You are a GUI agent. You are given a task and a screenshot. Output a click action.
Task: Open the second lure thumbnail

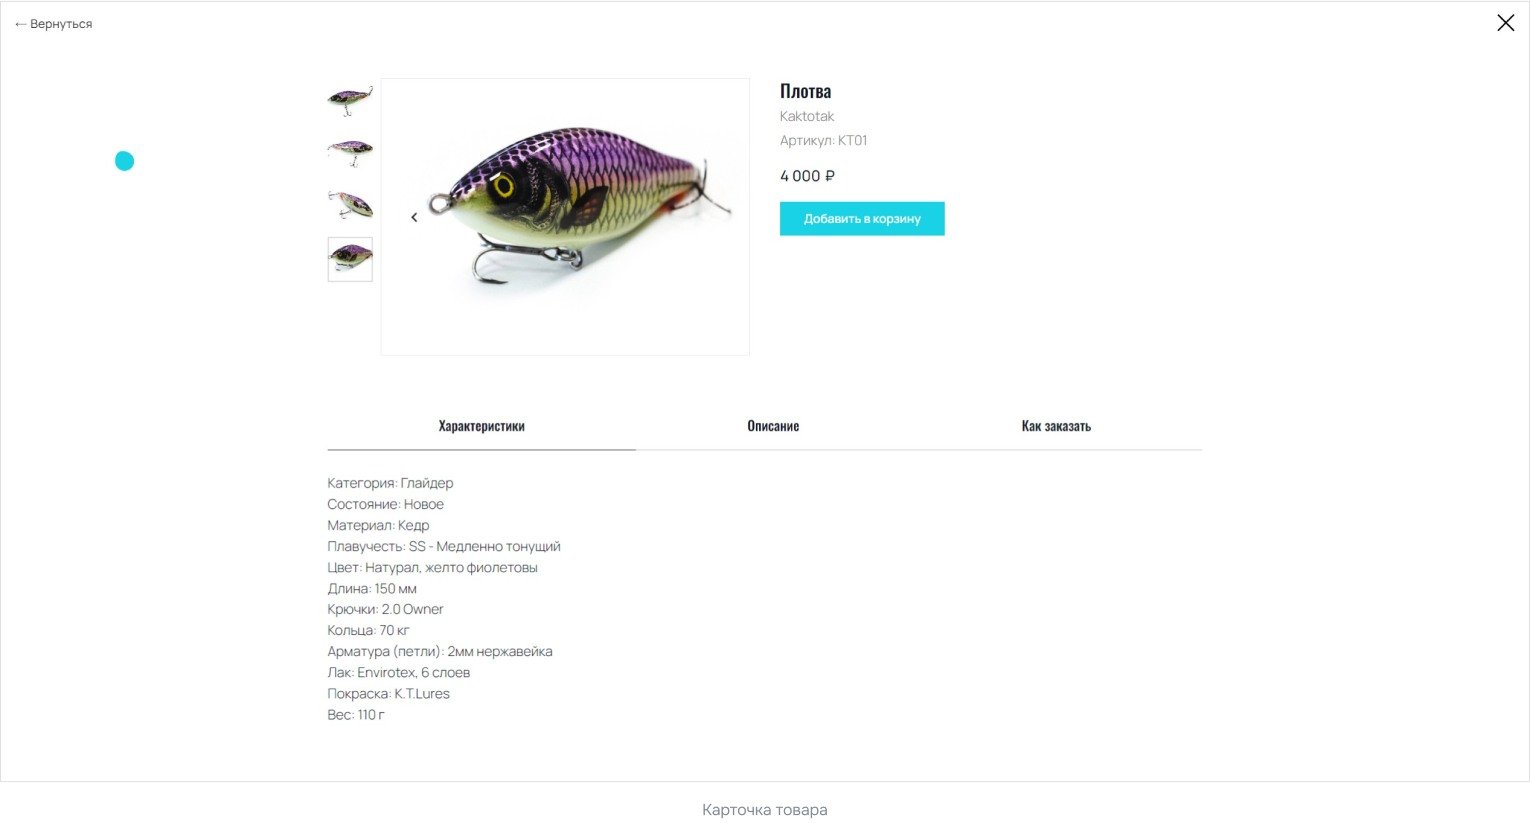click(x=350, y=152)
